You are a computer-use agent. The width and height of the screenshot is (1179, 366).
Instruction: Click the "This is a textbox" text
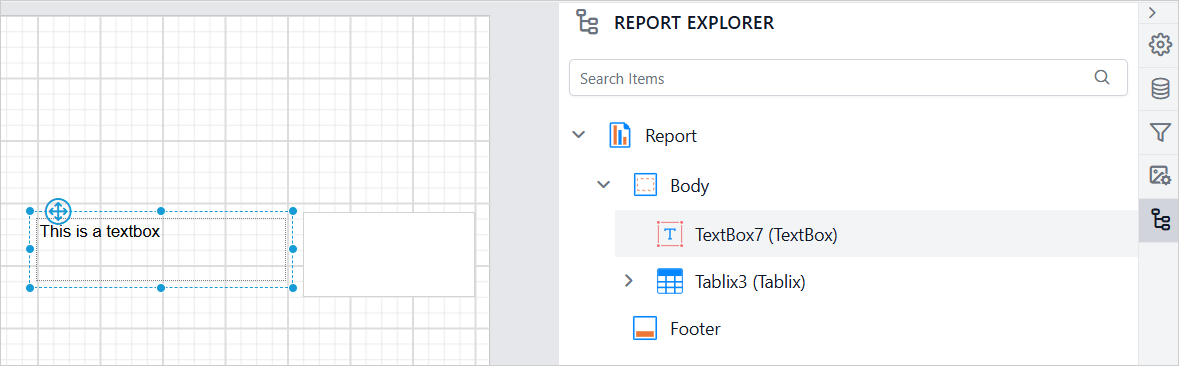pos(100,231)
